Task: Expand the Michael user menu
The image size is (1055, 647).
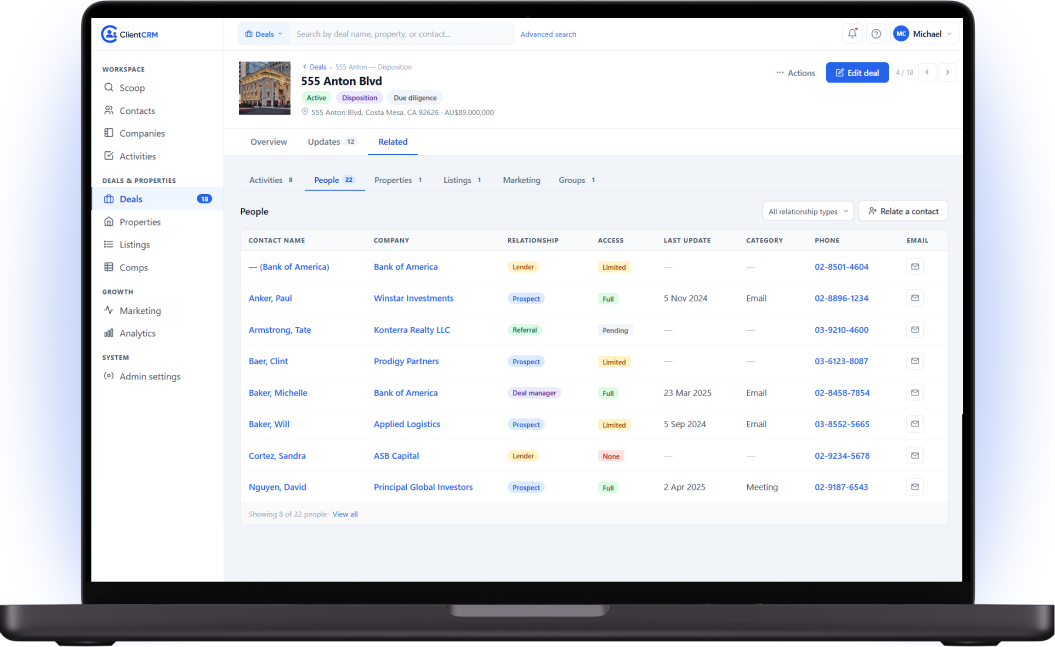Action: tap(924, 34)
